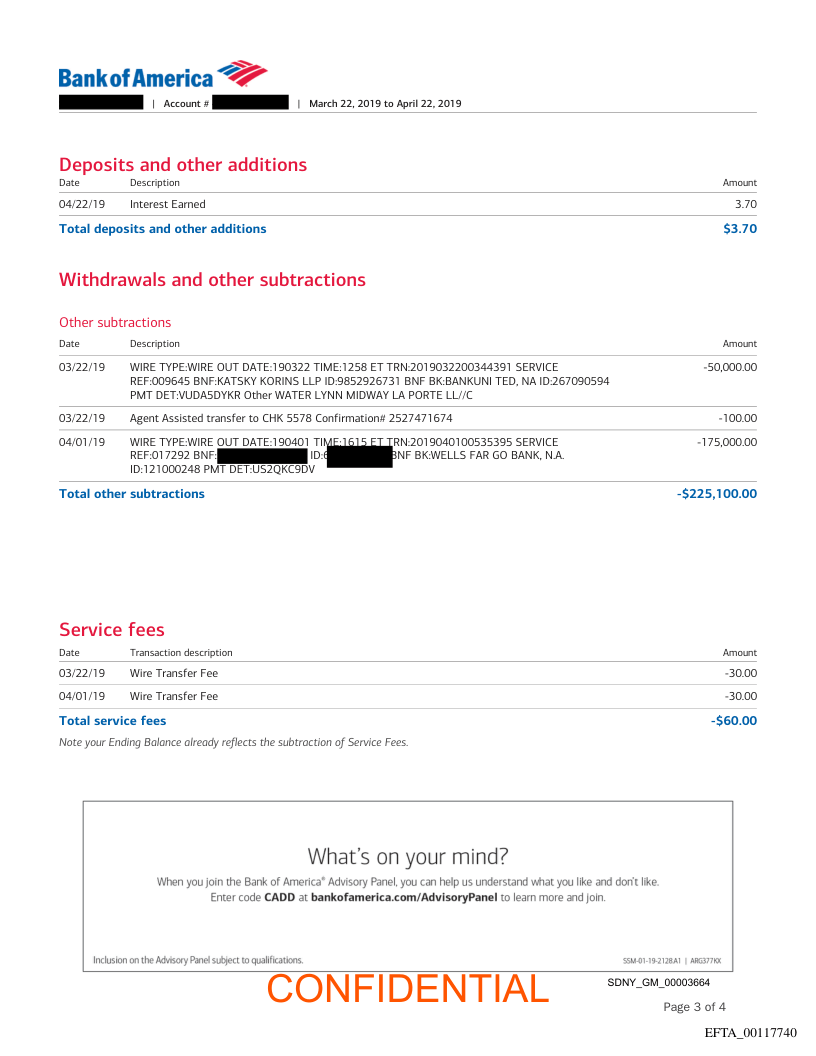Select the -$225,100.00 total amount
This screenshot has height=1056, width=816.
pyautogui.click(x=717, y=494)
